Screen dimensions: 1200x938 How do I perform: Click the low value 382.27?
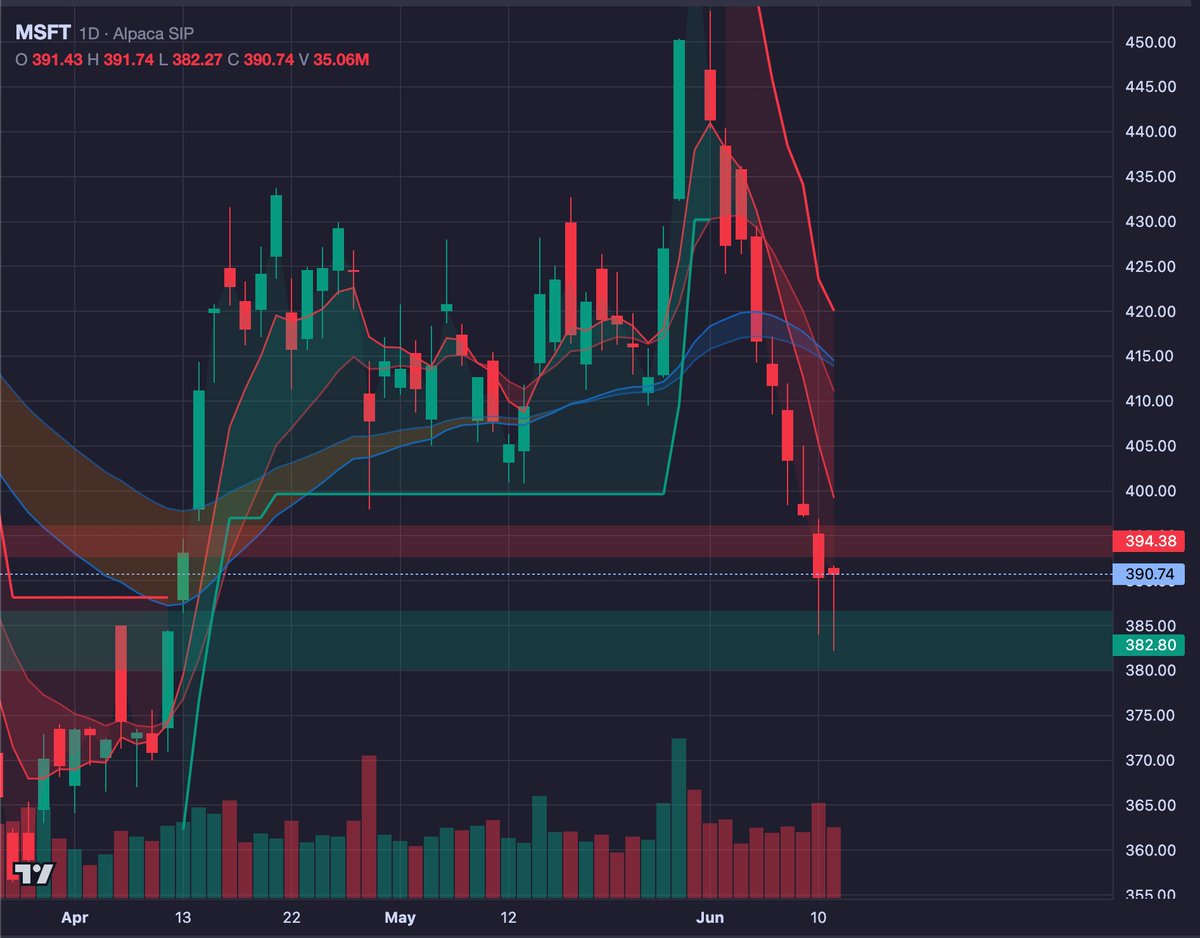[197, 60]
